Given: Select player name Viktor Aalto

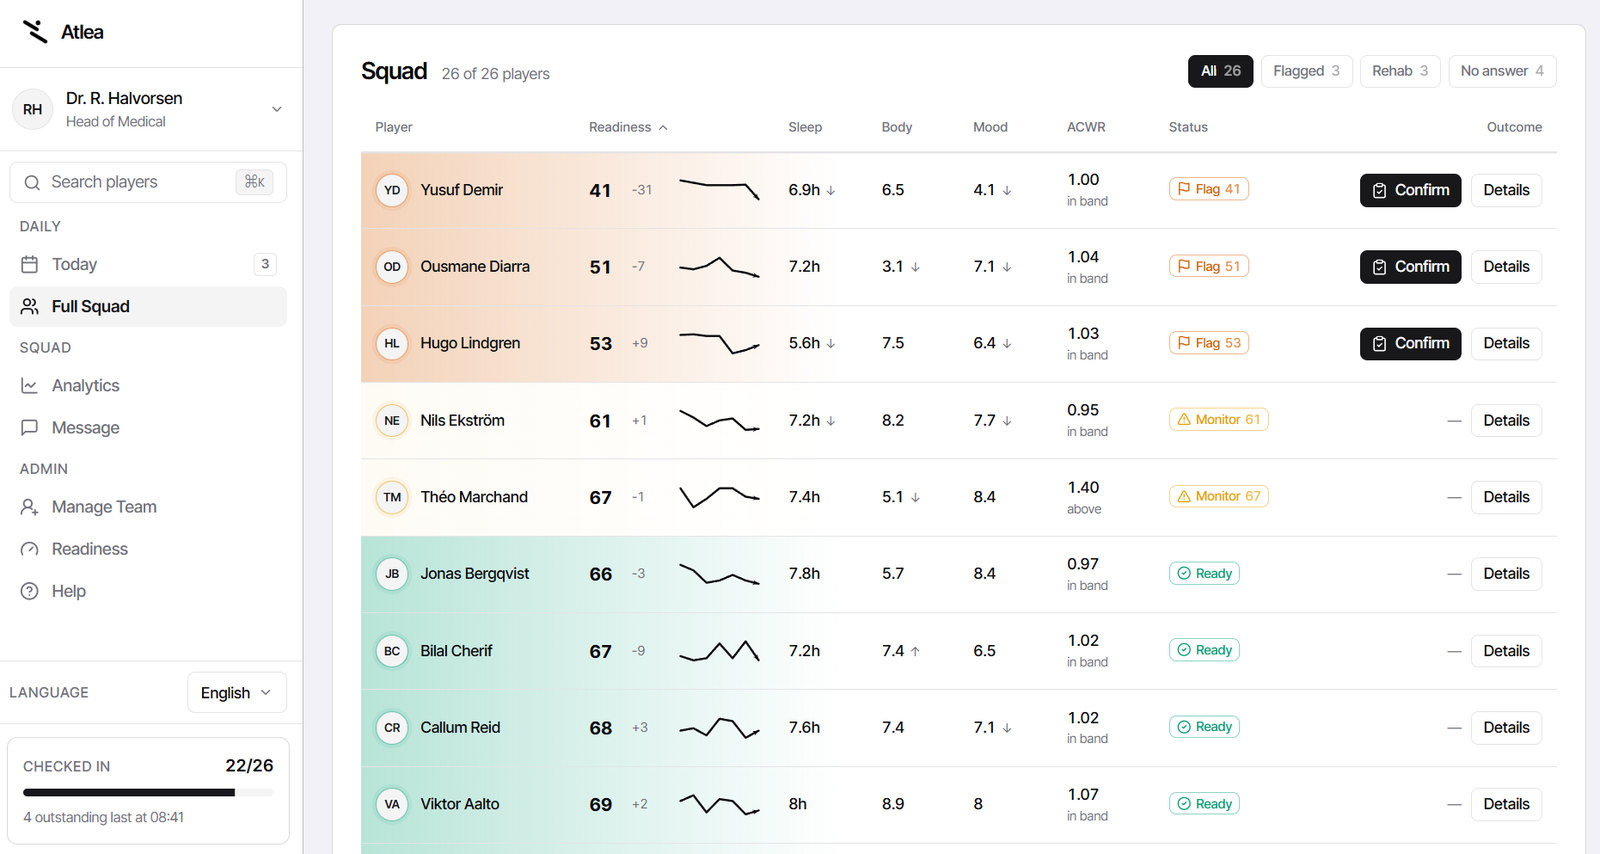Looking at the screenshot, I should [459, 804].
